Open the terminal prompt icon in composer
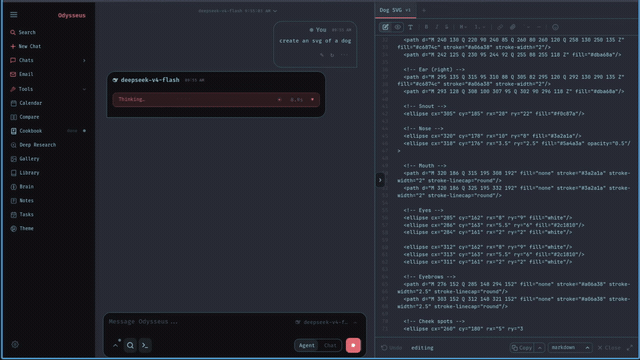 pos(145,345)
